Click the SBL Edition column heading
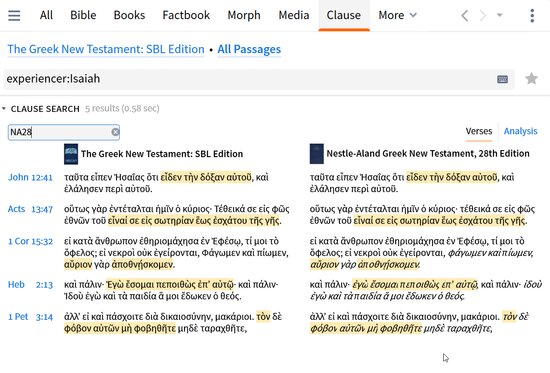 click(162, 154)
